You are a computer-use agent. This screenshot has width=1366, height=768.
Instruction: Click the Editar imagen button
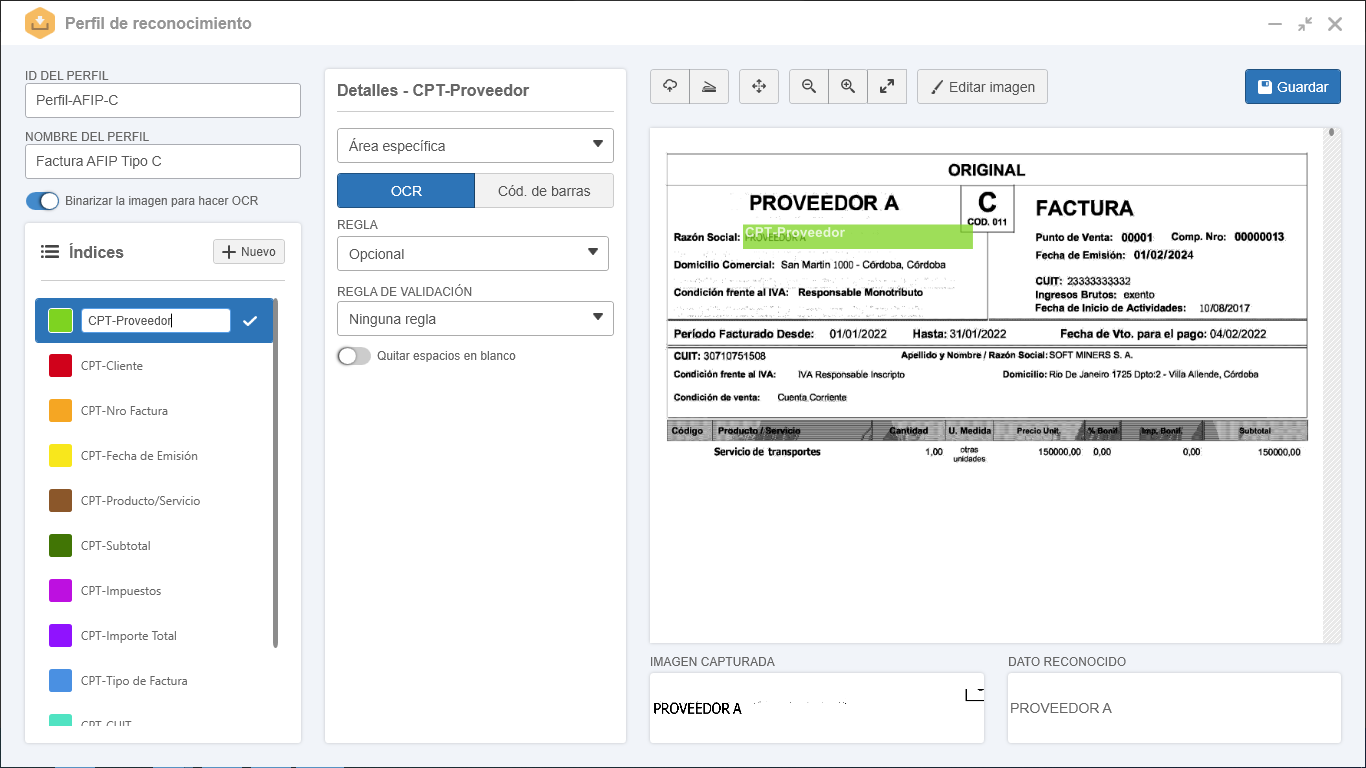point(982,87)
